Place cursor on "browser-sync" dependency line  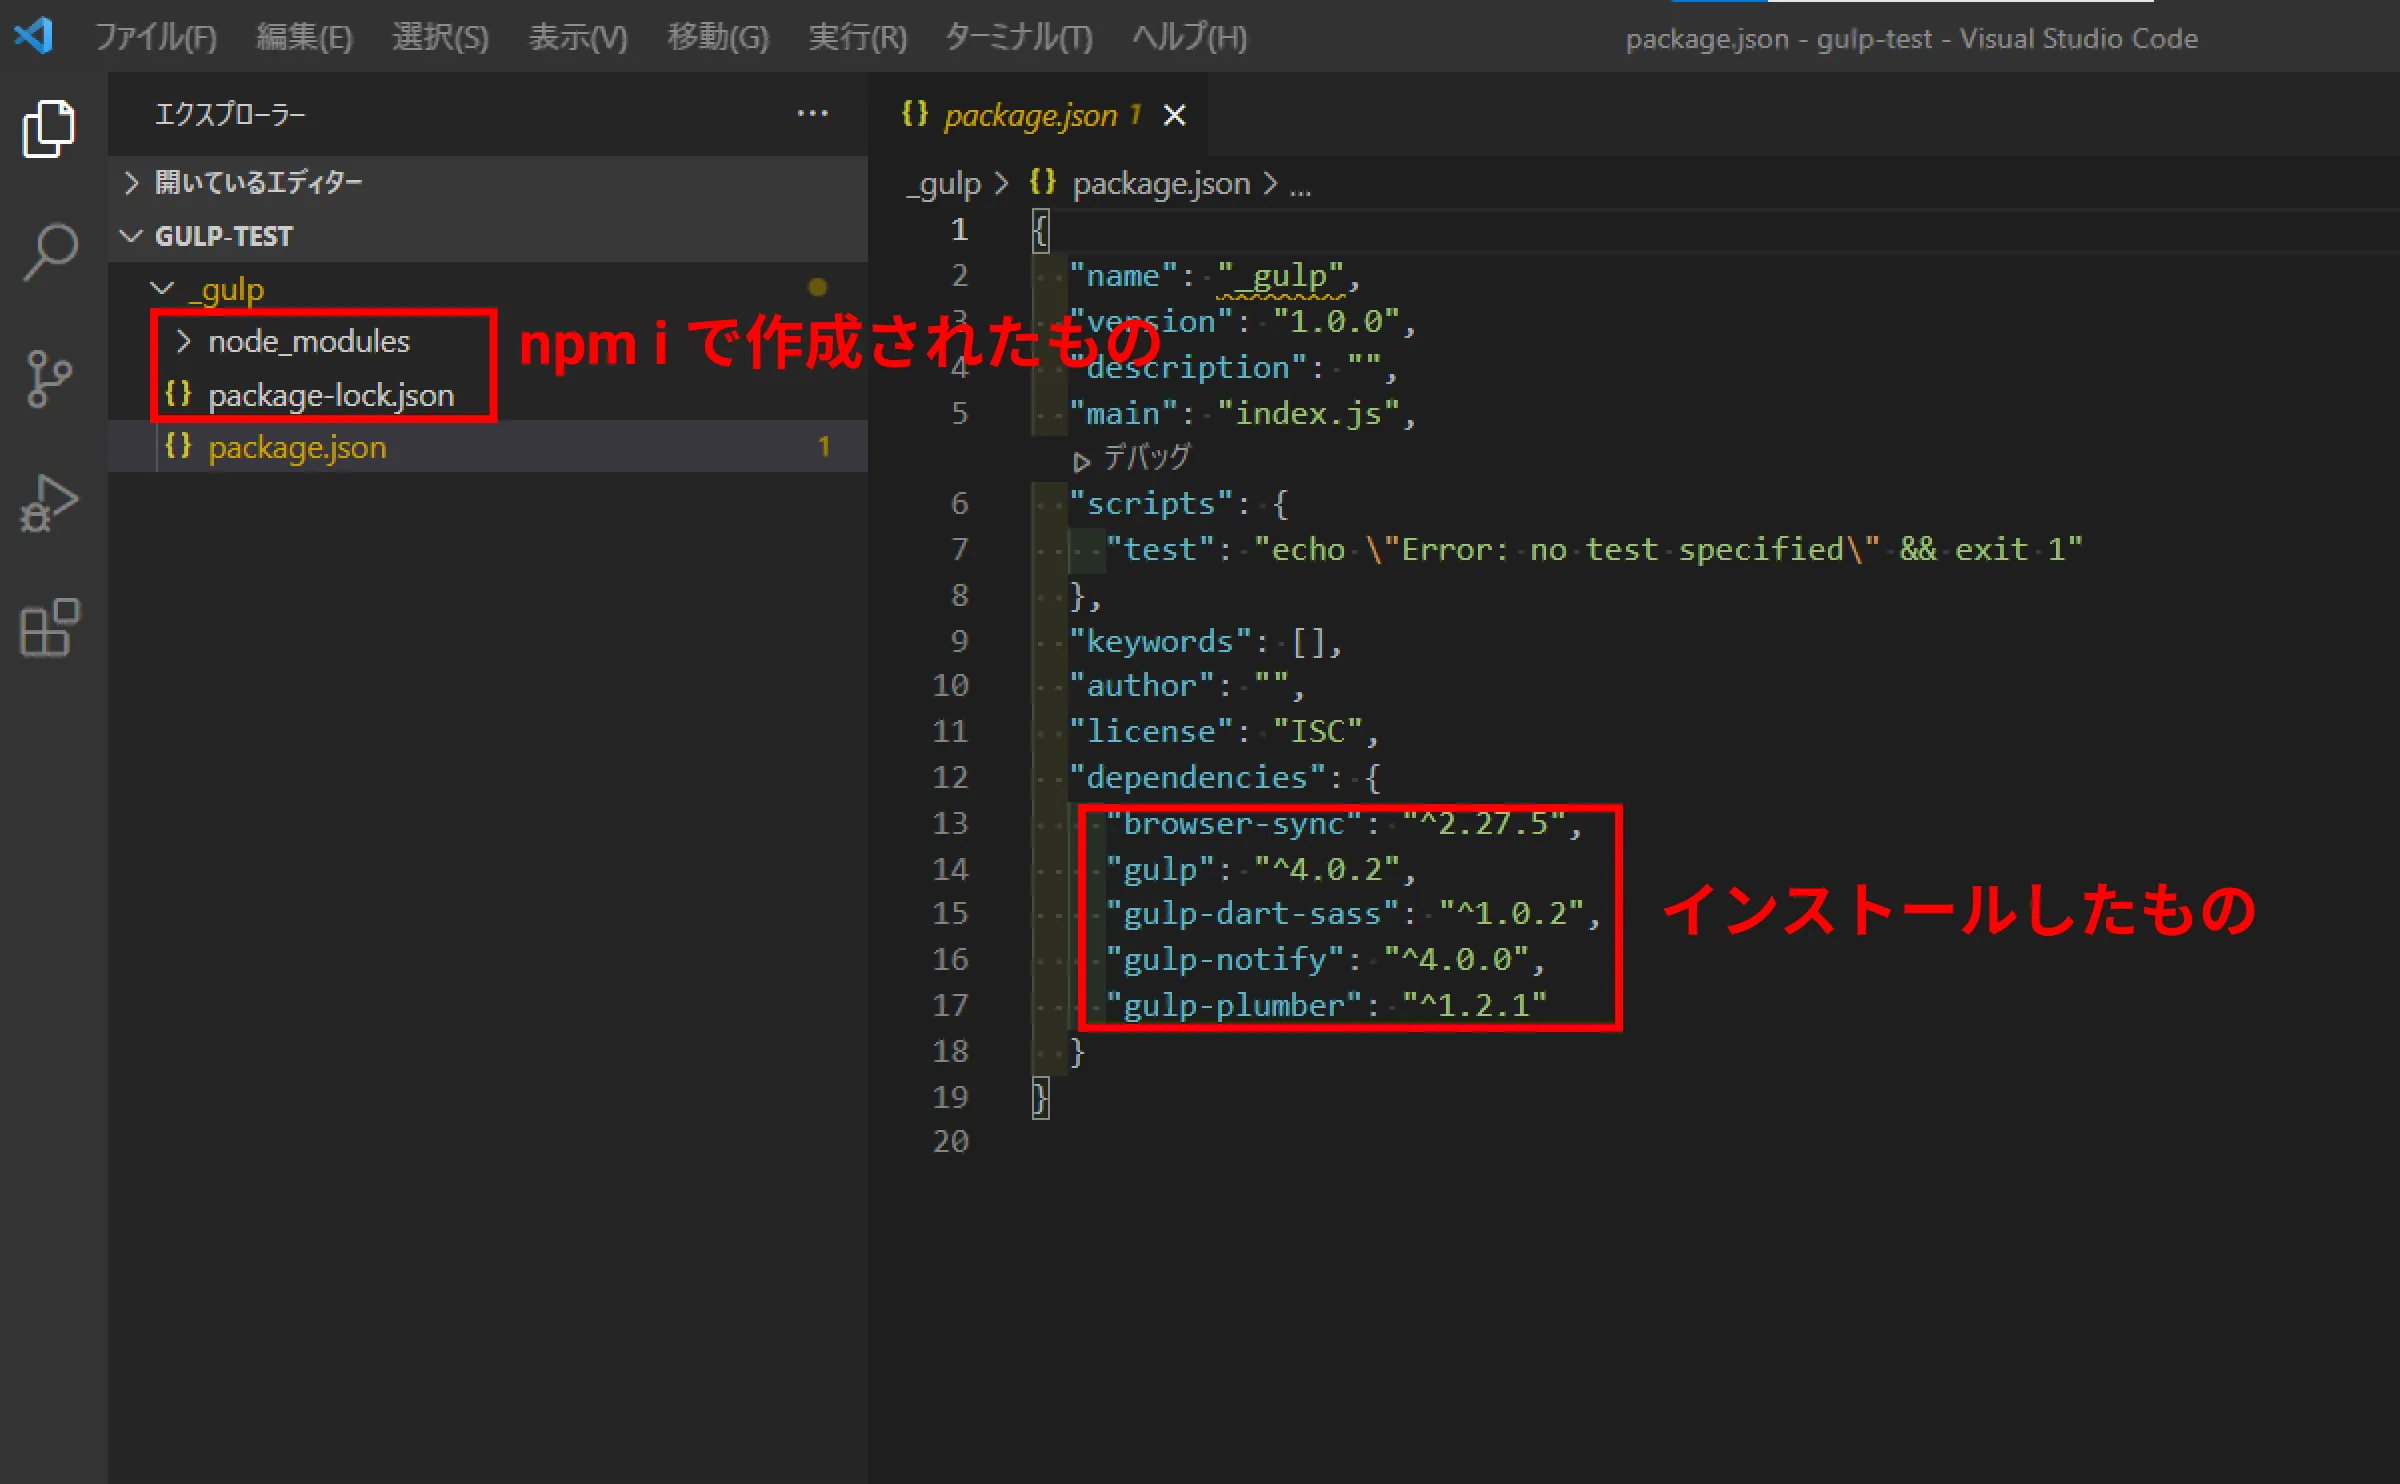[x=1343, y=824]
